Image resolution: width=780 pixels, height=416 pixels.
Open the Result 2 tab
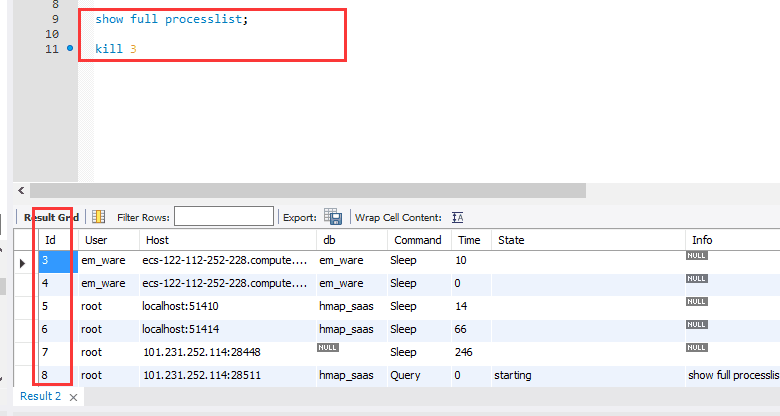click(40, 397)
